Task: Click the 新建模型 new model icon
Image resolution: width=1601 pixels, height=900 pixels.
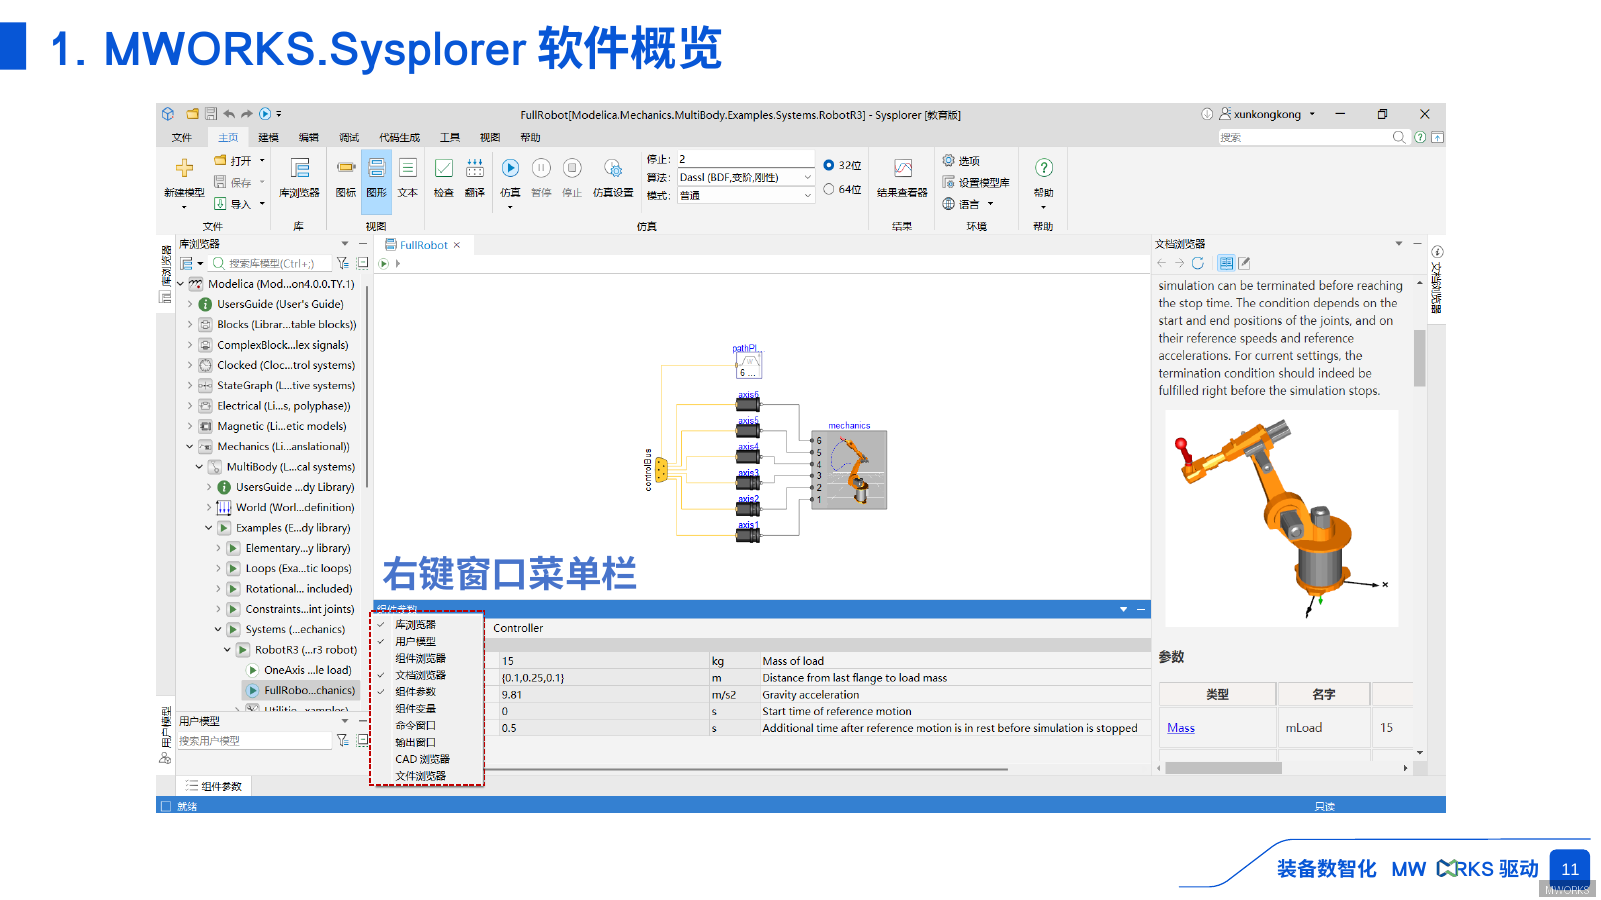Action: 184,169
